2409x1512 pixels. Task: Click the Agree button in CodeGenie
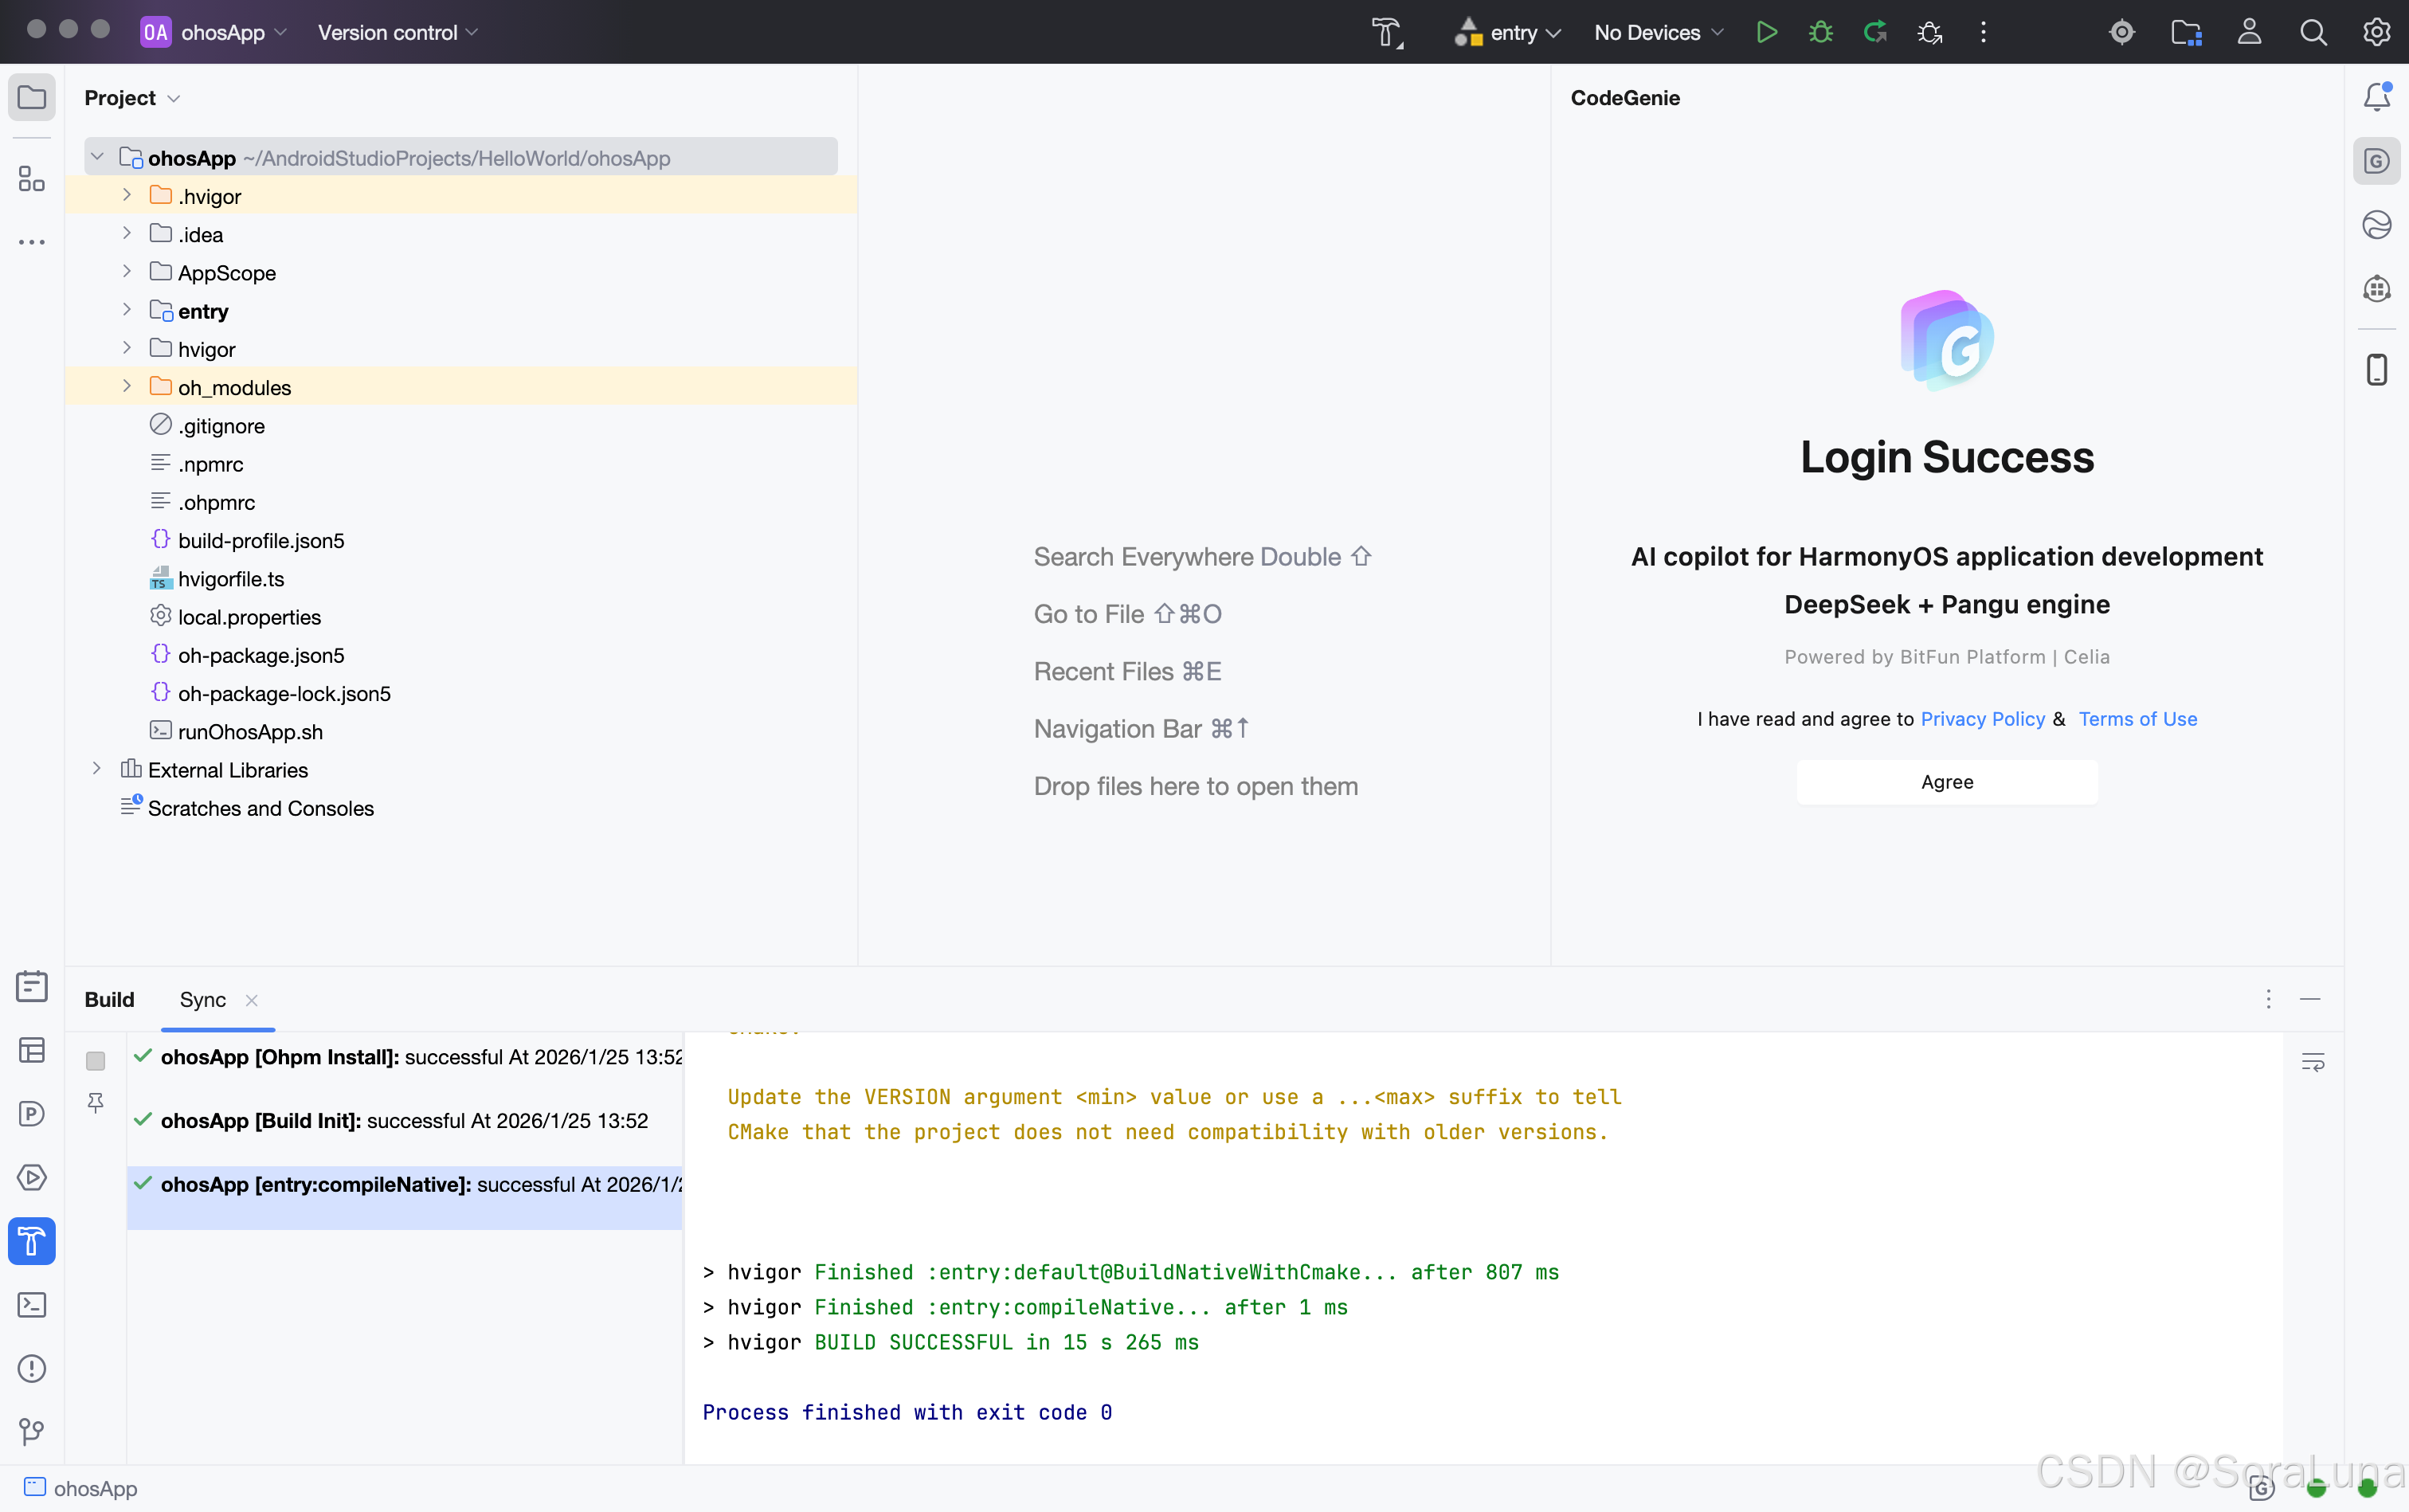(1946, 781)
